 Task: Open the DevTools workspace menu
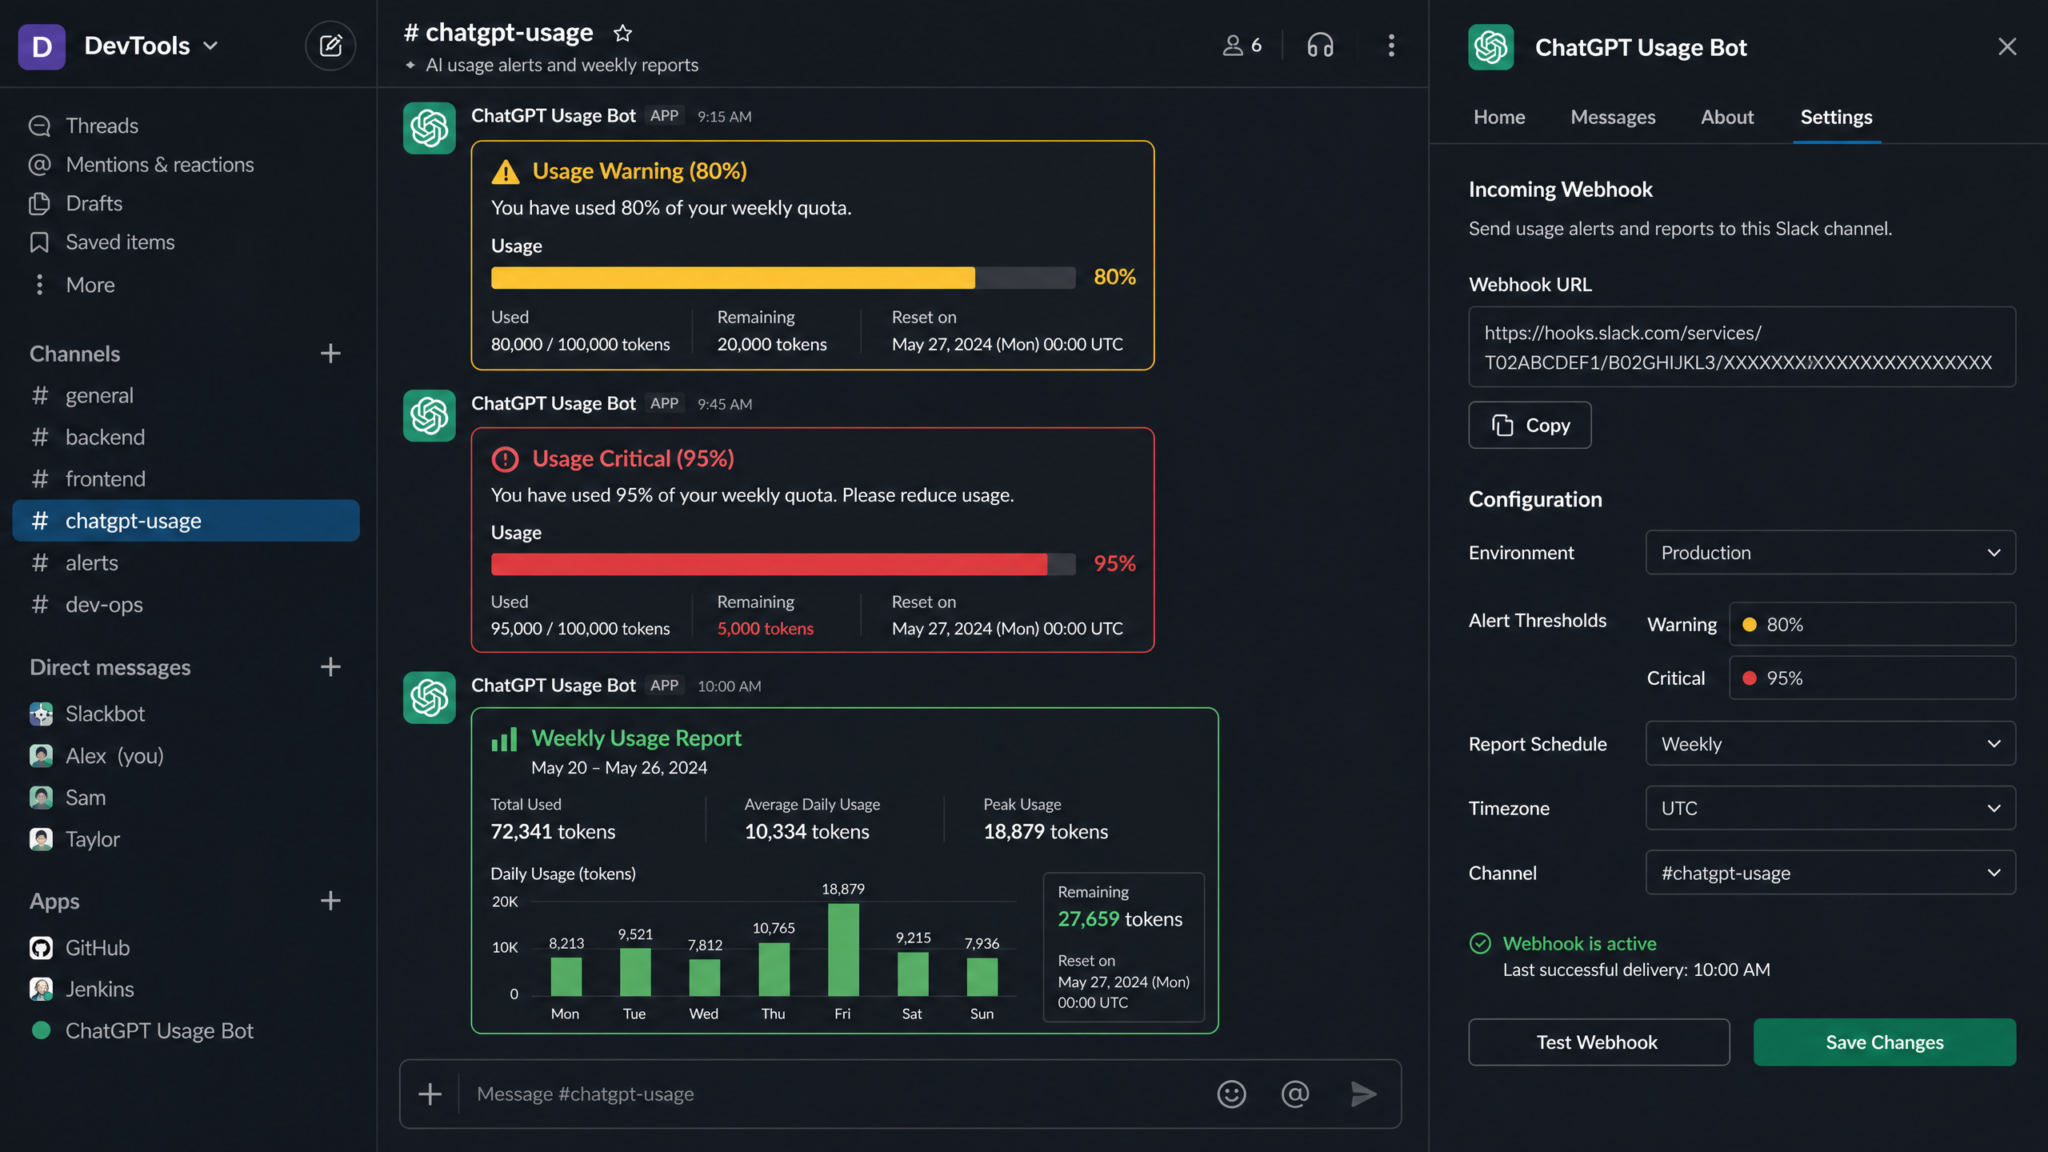150,46
